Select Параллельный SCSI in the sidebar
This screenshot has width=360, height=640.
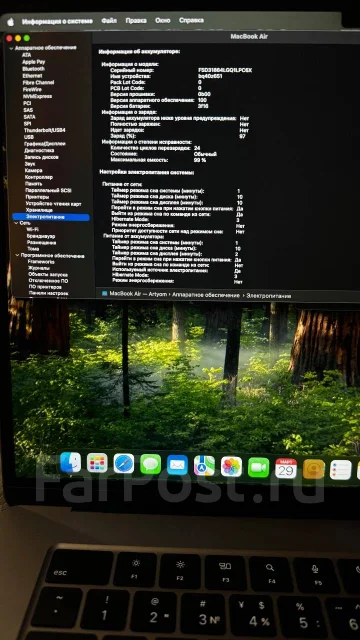(x=48, y=190)
